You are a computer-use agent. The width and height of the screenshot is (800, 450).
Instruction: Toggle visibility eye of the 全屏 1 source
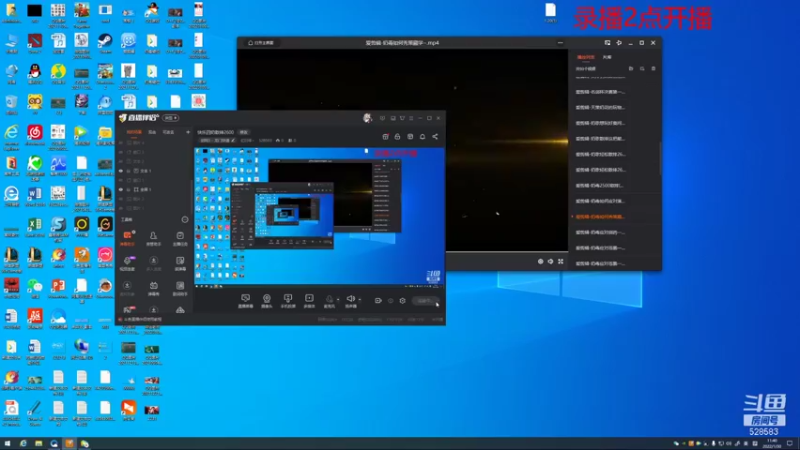(x=121, y=189)
